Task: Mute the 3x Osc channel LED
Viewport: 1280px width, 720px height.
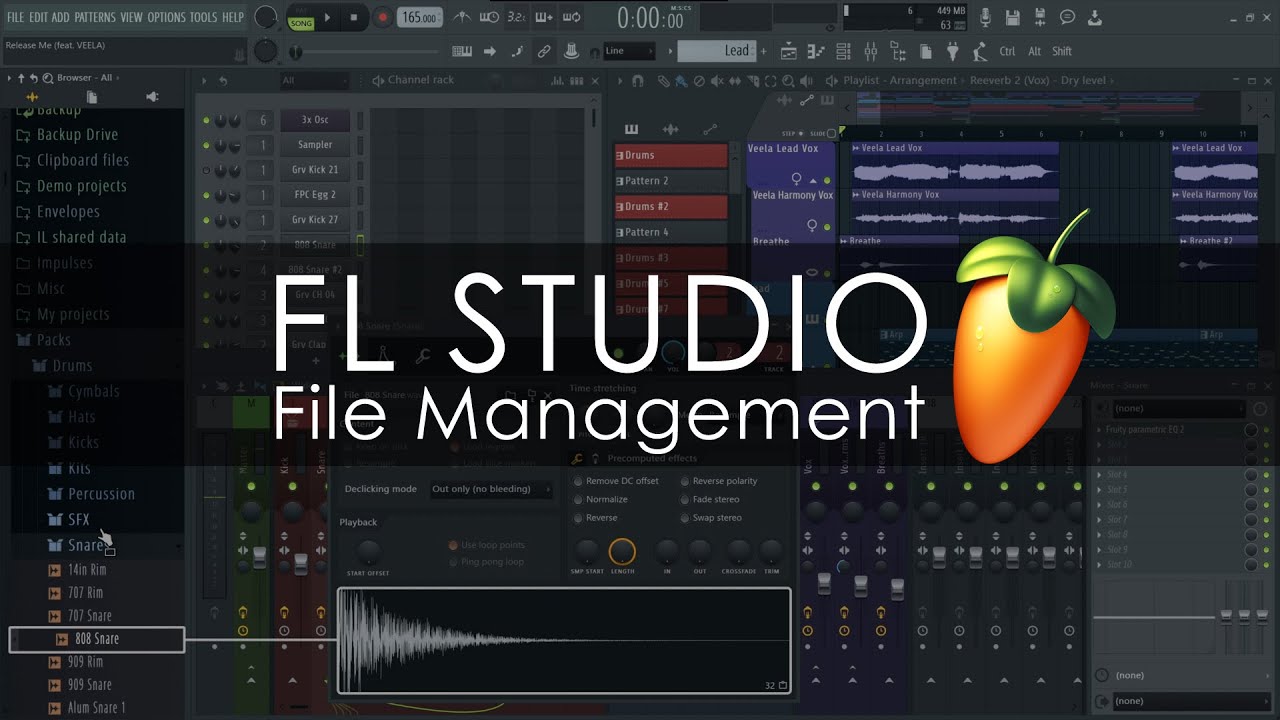Action: click(x=207, y=120)
